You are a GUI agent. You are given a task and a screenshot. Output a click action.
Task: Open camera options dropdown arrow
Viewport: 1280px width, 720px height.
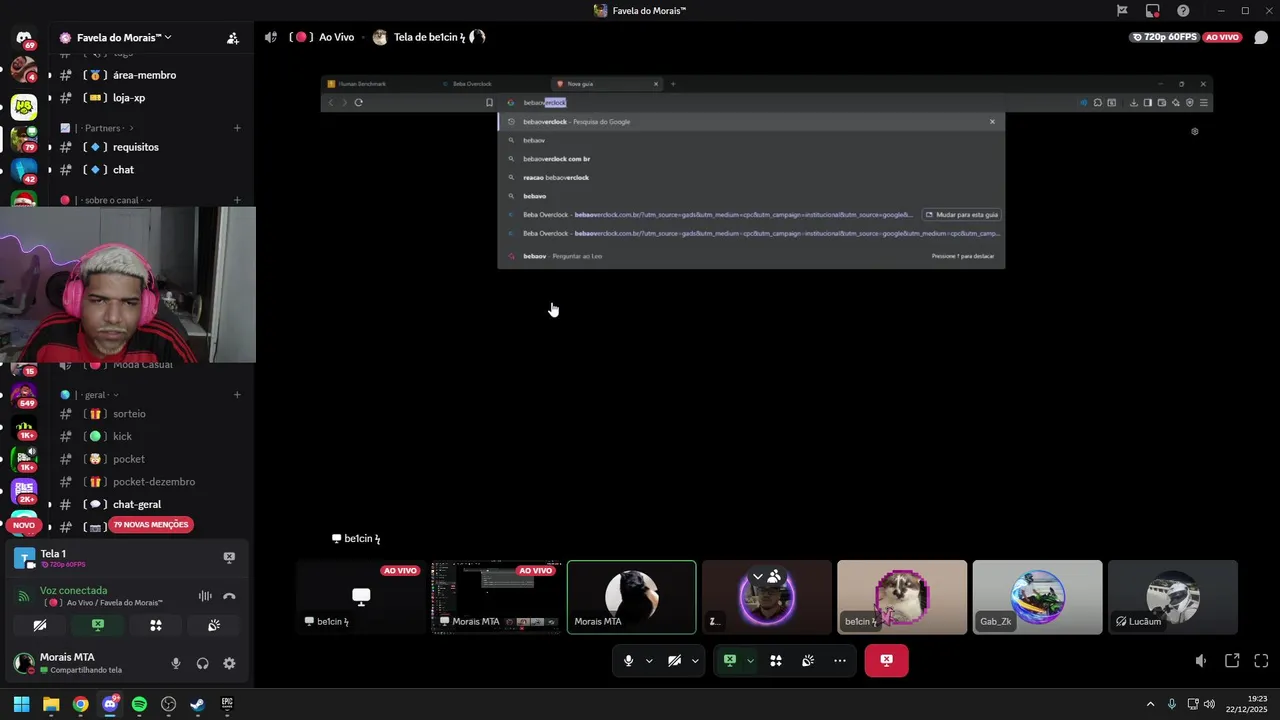coord(695,661)
